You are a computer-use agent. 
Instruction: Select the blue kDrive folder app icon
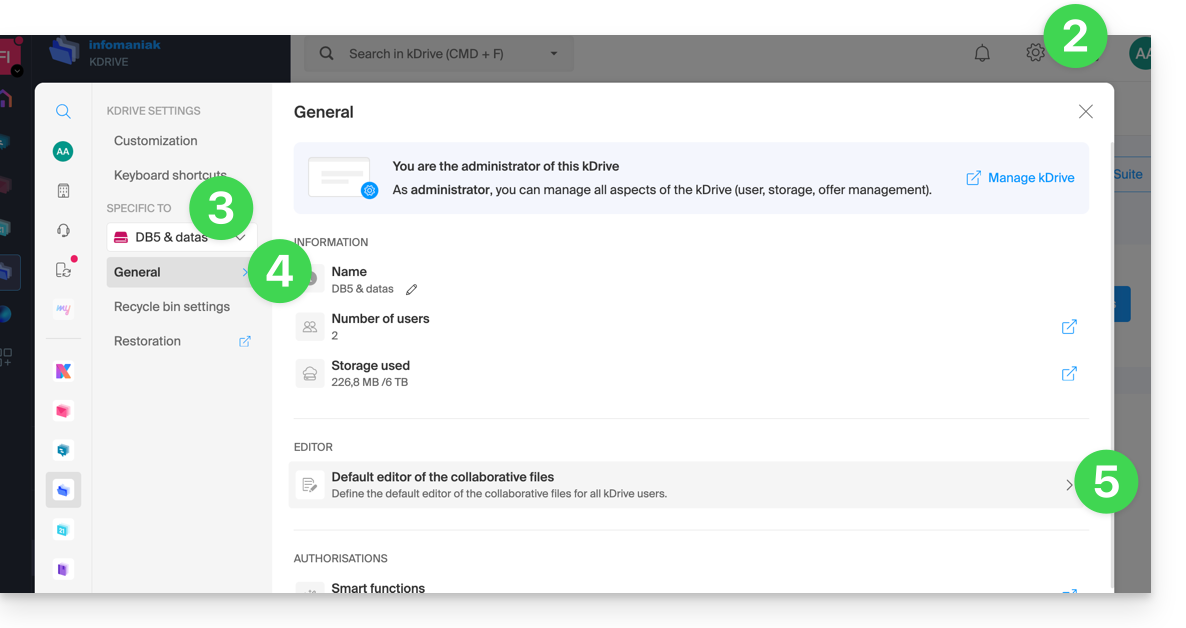pos(64,490)
